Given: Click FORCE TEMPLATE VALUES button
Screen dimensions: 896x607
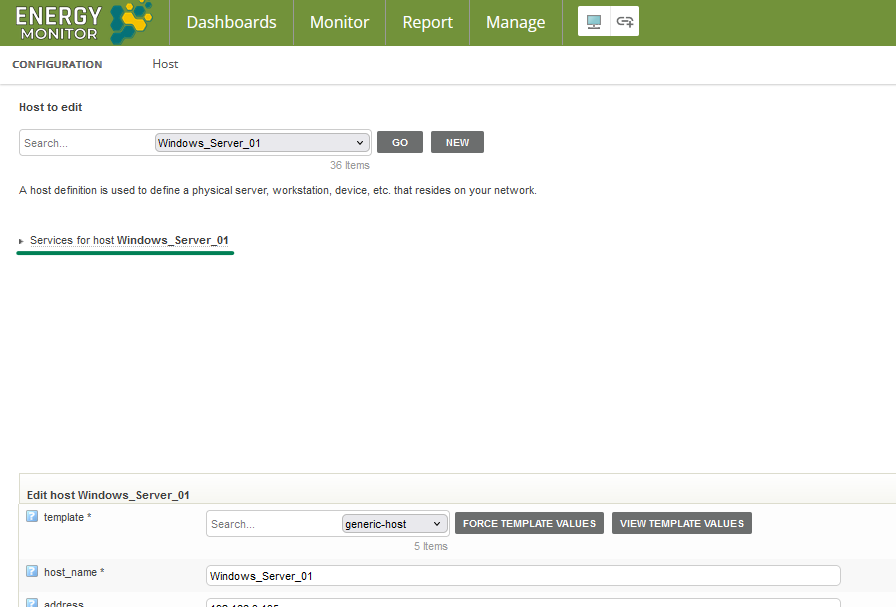Looking at the screenshot, I should point(528,522).
